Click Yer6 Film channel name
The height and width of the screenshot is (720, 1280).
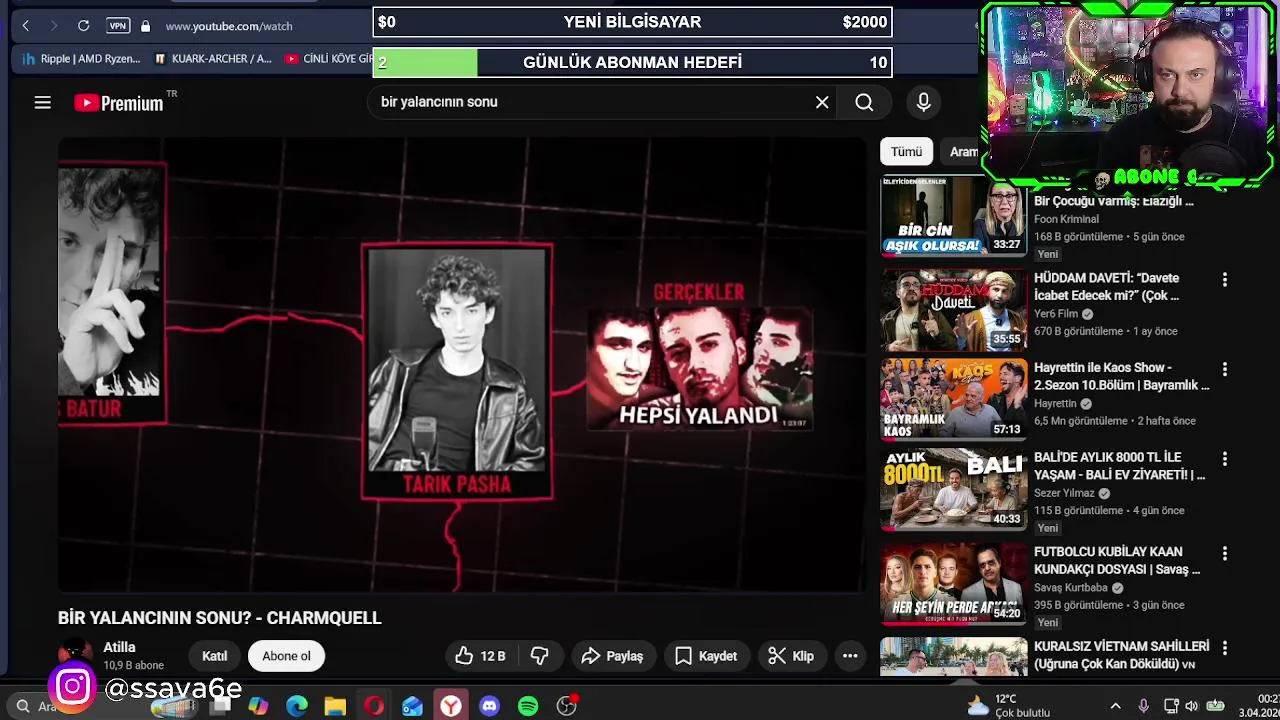click(x=1056, y=314)
